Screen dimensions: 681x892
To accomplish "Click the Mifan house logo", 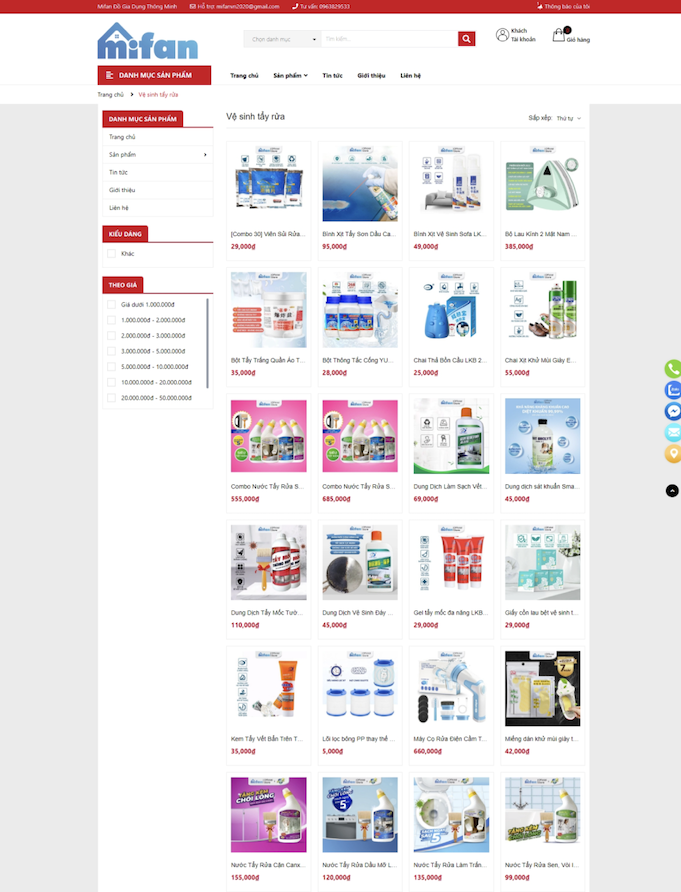I will point(148,41).
